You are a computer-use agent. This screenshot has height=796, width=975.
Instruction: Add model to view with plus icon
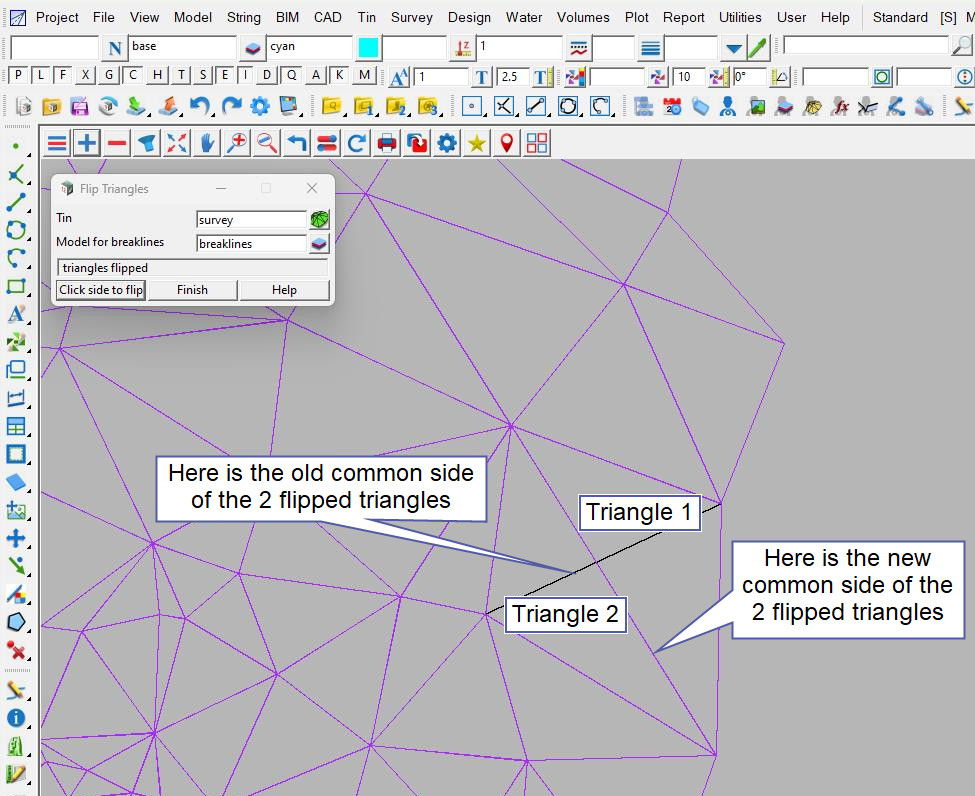click(87, 144)
